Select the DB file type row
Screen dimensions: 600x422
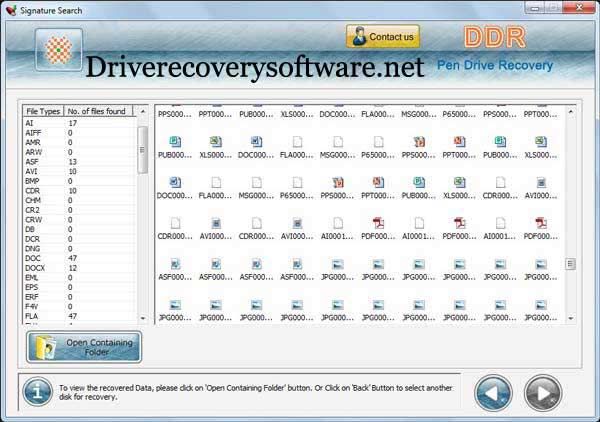pos(79,229)
